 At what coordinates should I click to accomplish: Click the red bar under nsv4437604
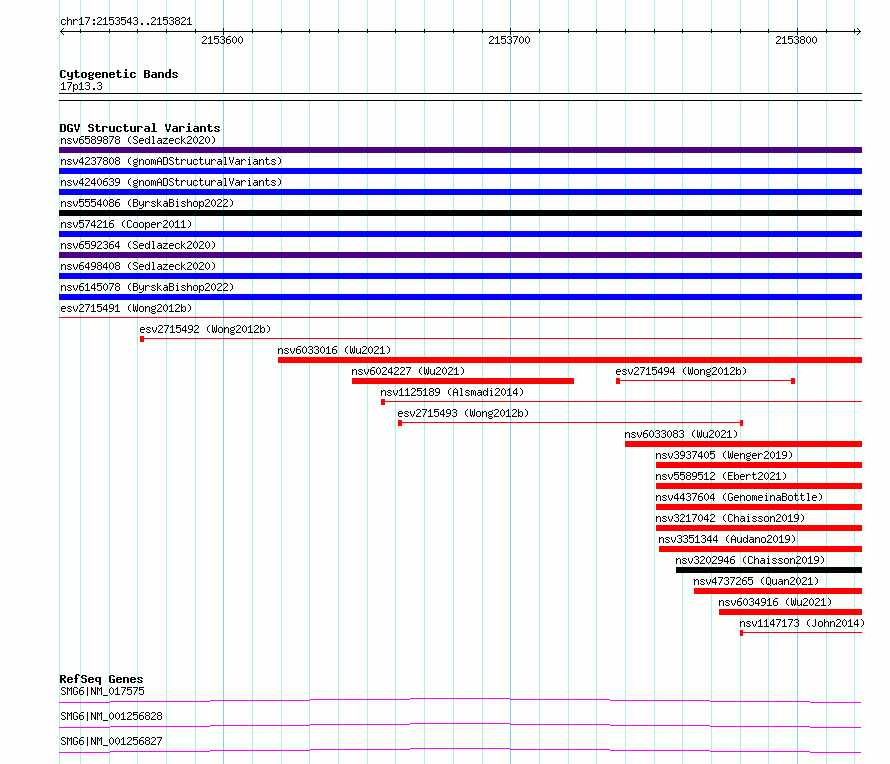tap(759, 507)
